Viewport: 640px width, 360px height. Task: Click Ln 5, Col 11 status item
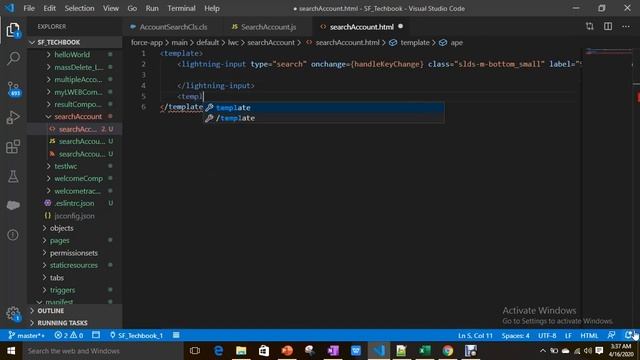tap(475, 336)
